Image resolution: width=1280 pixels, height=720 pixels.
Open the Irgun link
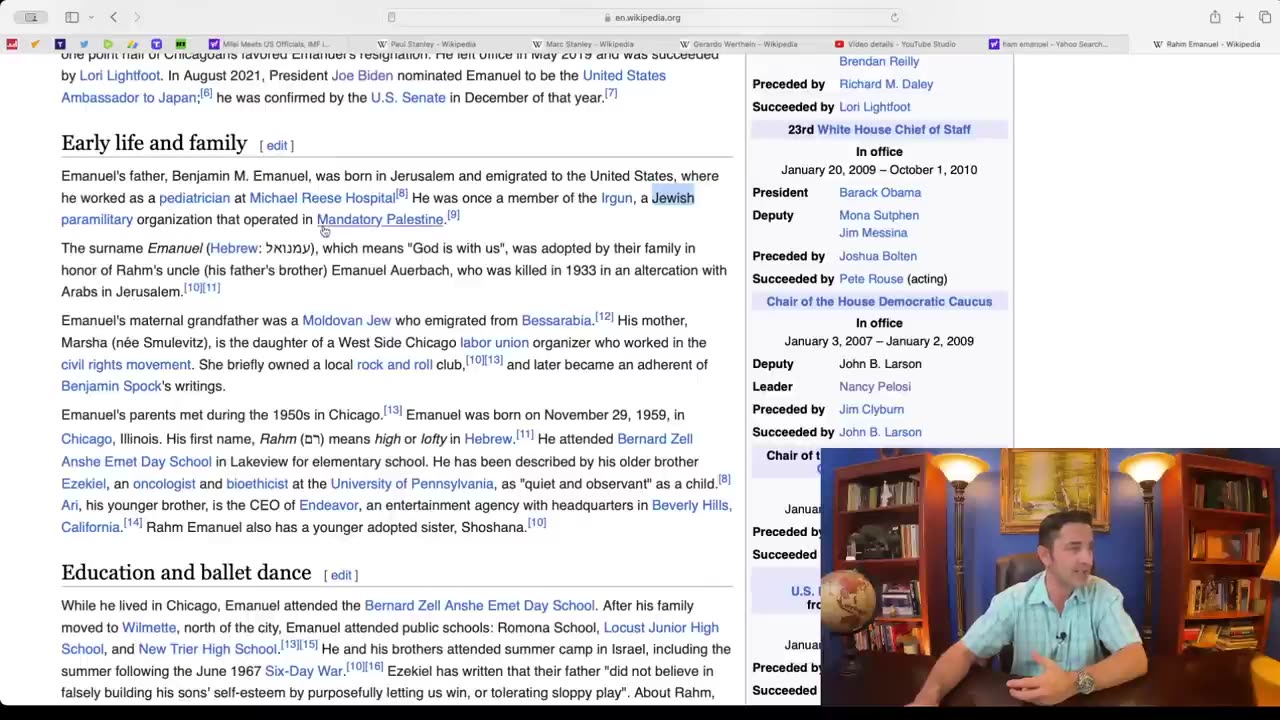tap(616, 198)
